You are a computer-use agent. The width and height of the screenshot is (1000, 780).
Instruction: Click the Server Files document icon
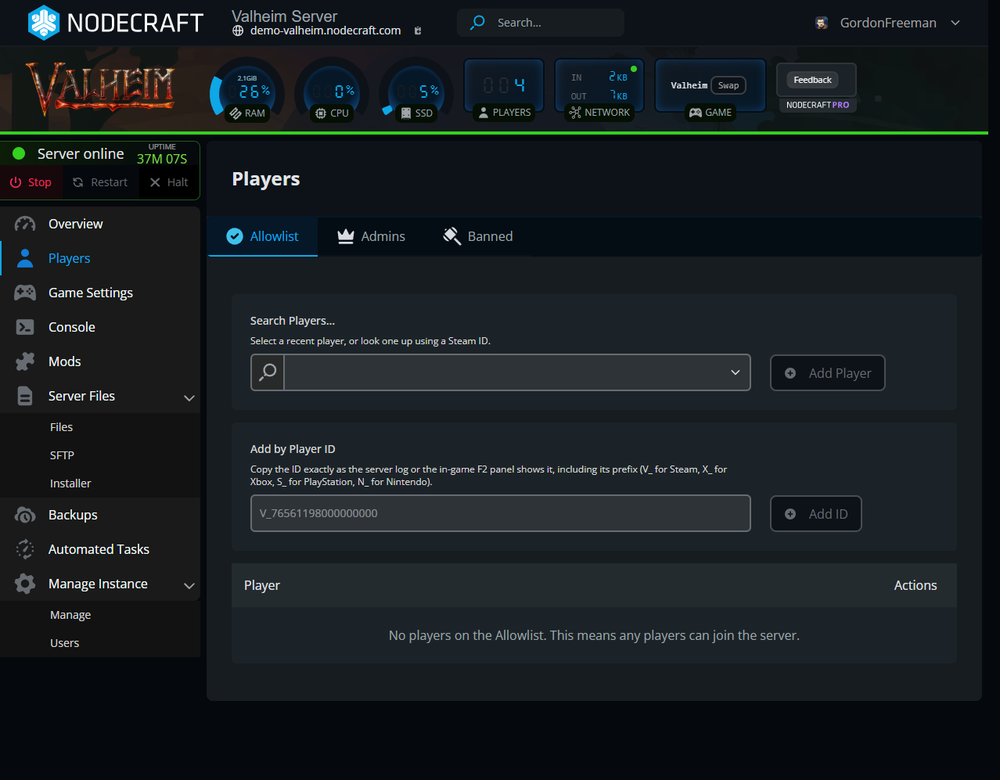[x=25, y=396]
